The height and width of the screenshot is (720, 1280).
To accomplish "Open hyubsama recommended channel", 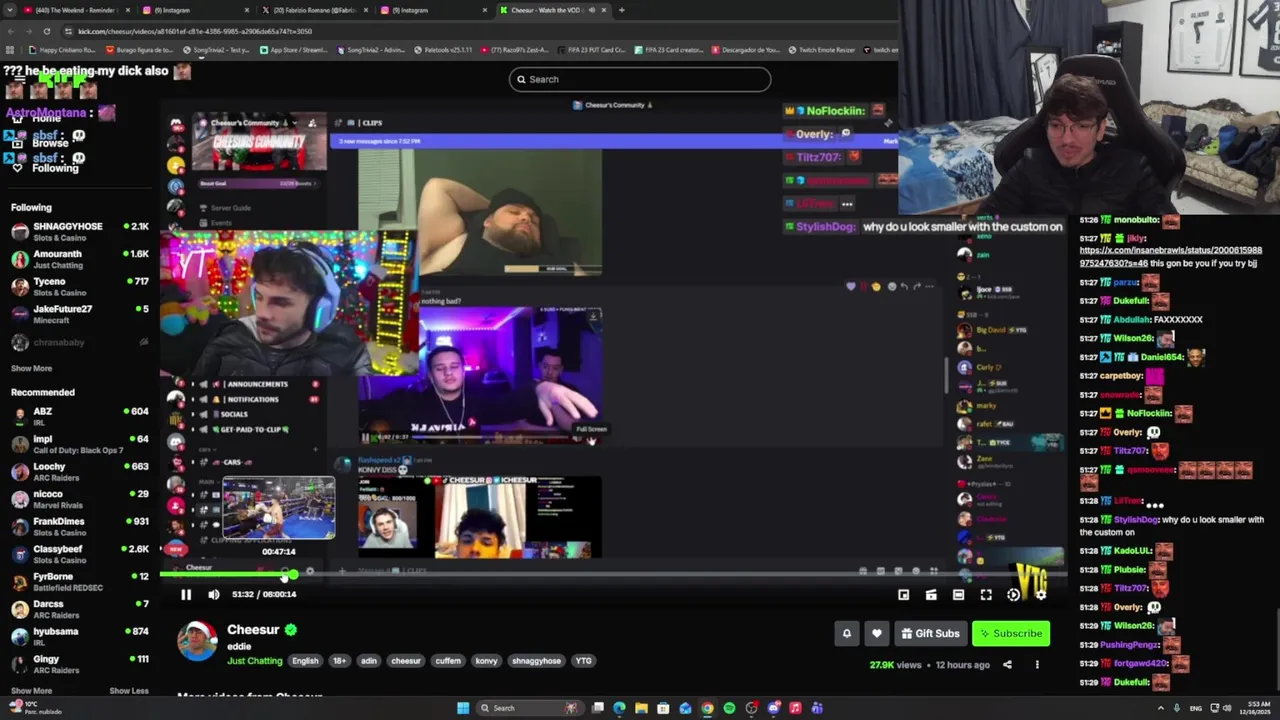I will [78, 636].
